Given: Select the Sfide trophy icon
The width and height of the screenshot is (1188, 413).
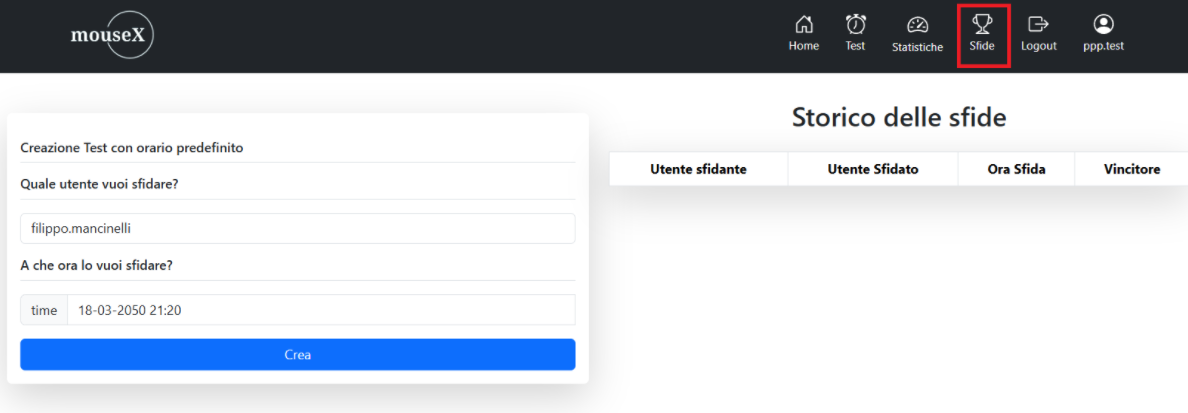Looking at the screenshot, I should pos(982,24).
